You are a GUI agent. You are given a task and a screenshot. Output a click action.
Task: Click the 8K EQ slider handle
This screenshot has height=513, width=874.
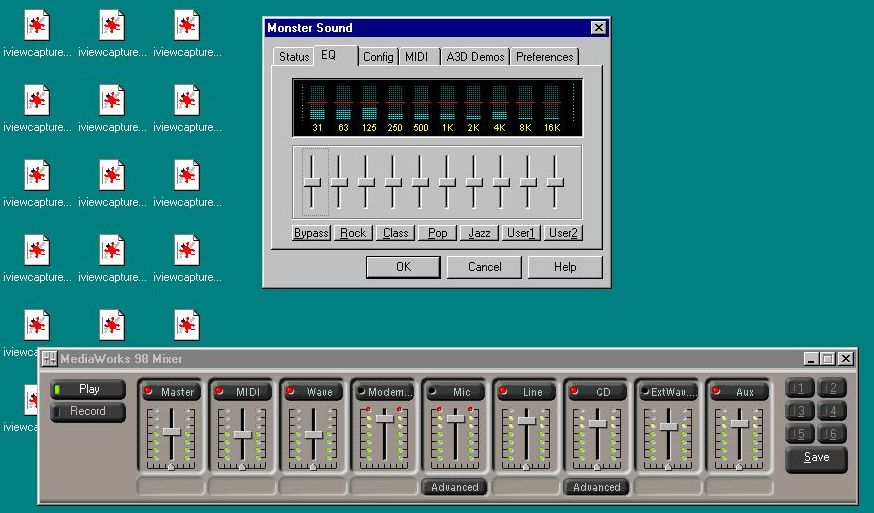528,182
